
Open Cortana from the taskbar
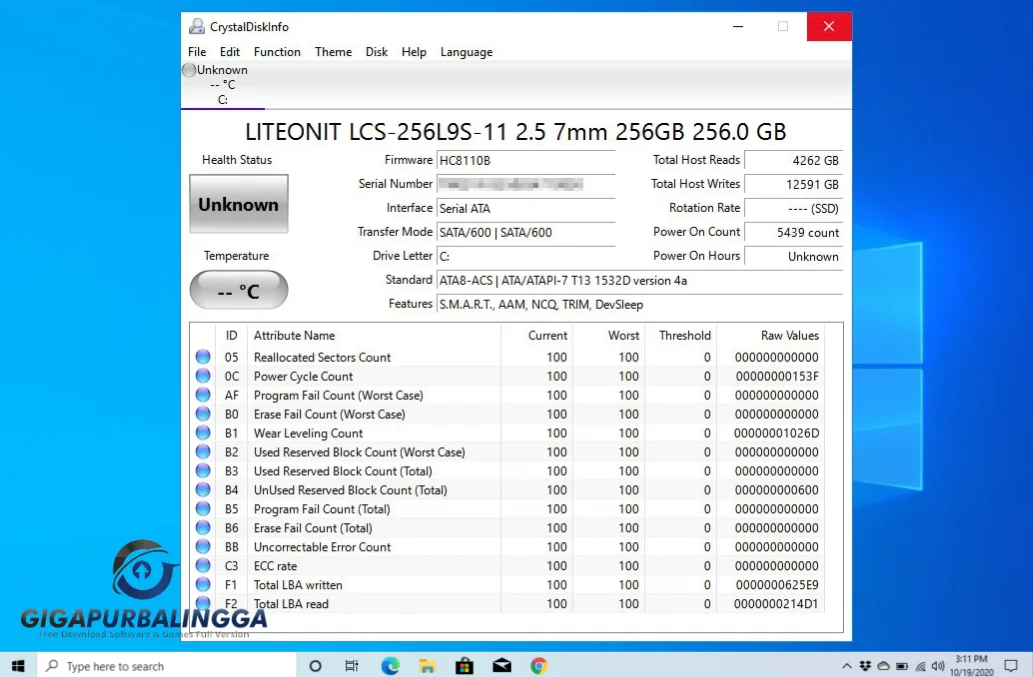pos(315,666)
